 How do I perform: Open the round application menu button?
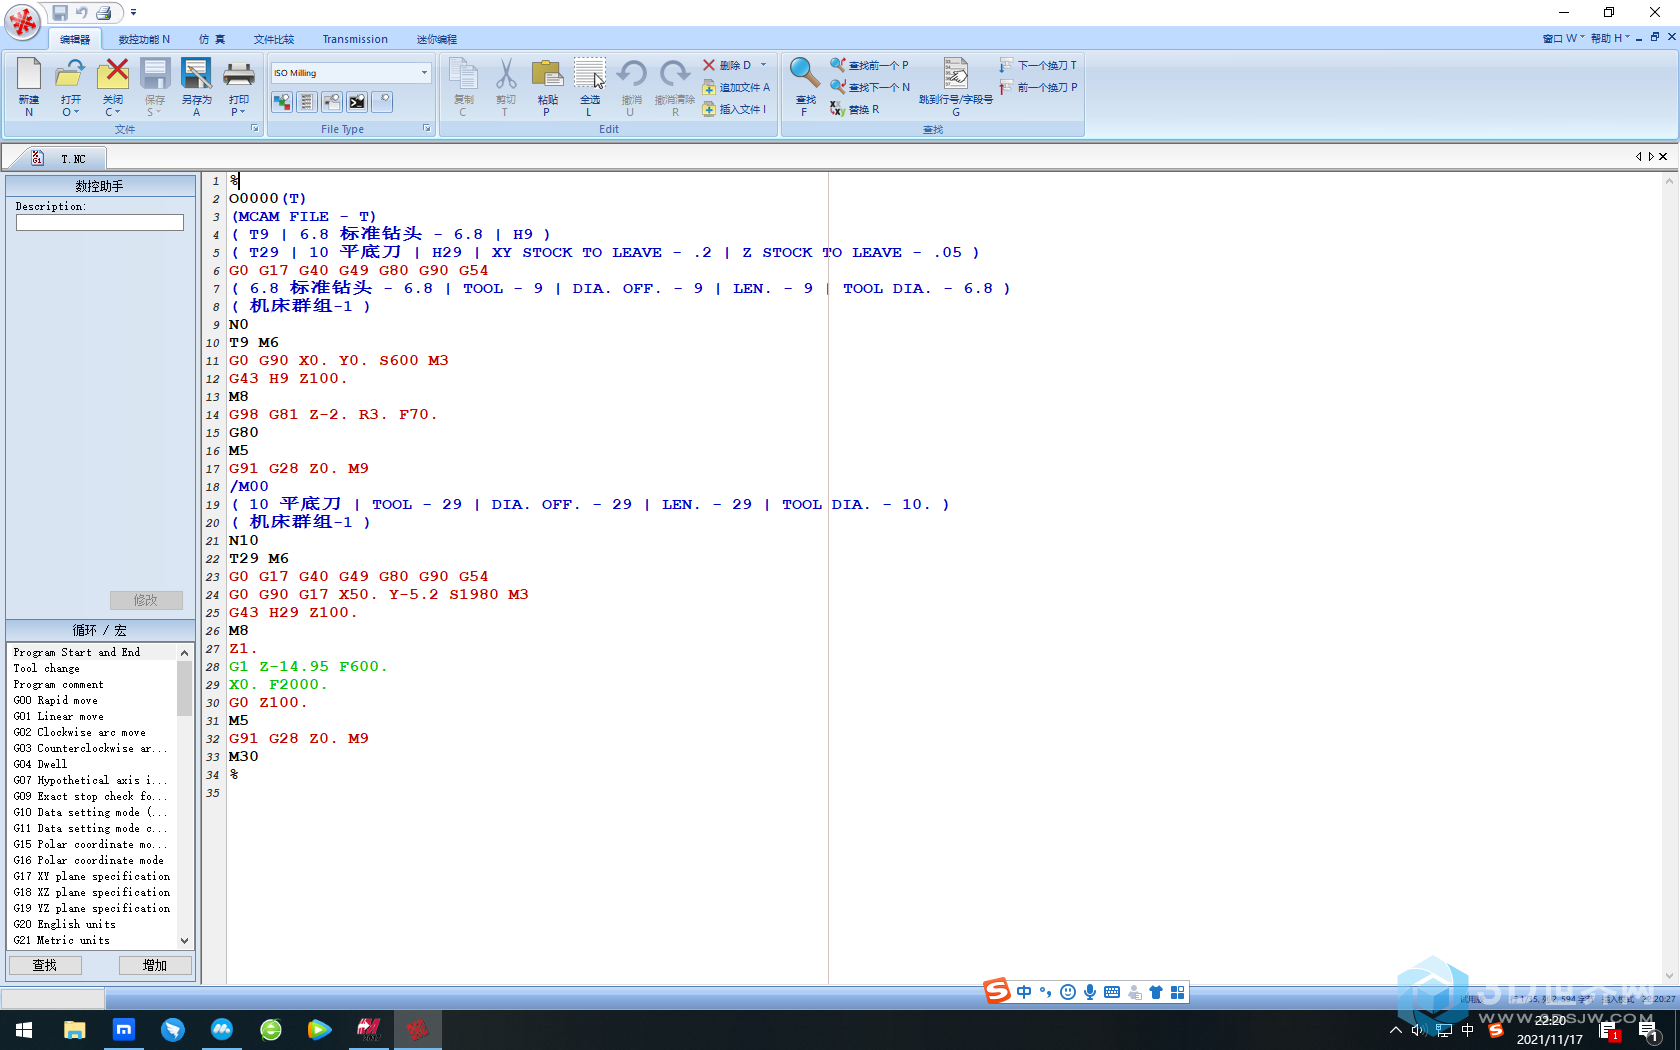[x=22, y=21]
